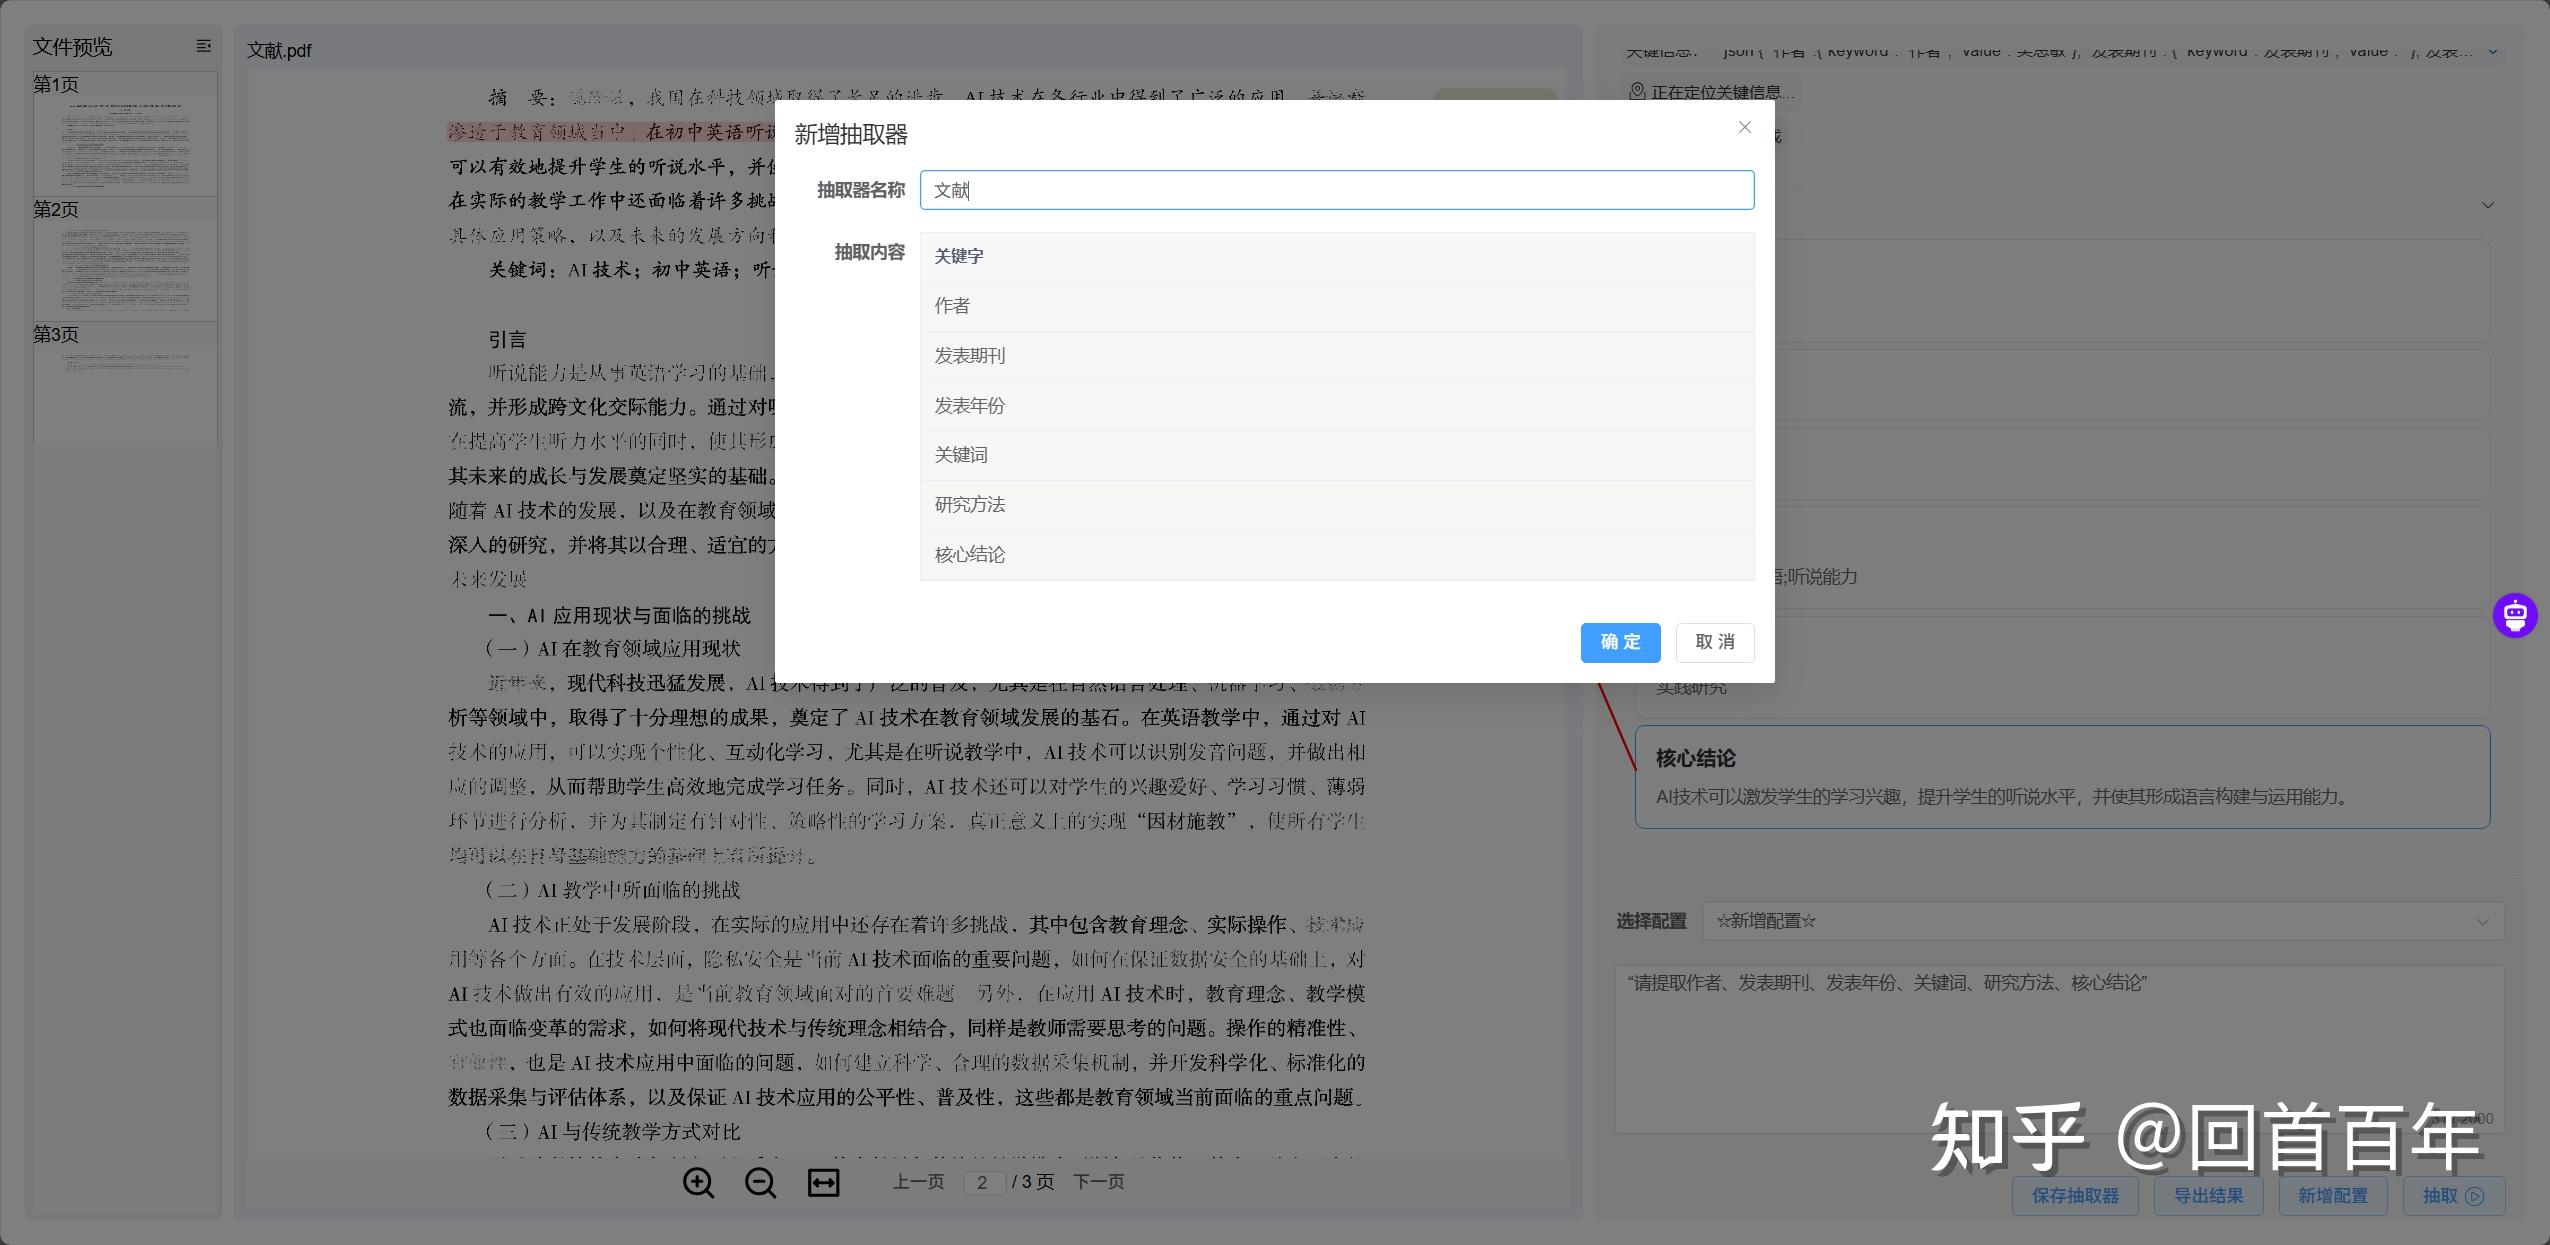Screen dimensions: 2550x1245
Task: Click the fit-to-width icon in PDF toolbar
Action: click(x=821, y=1182)
